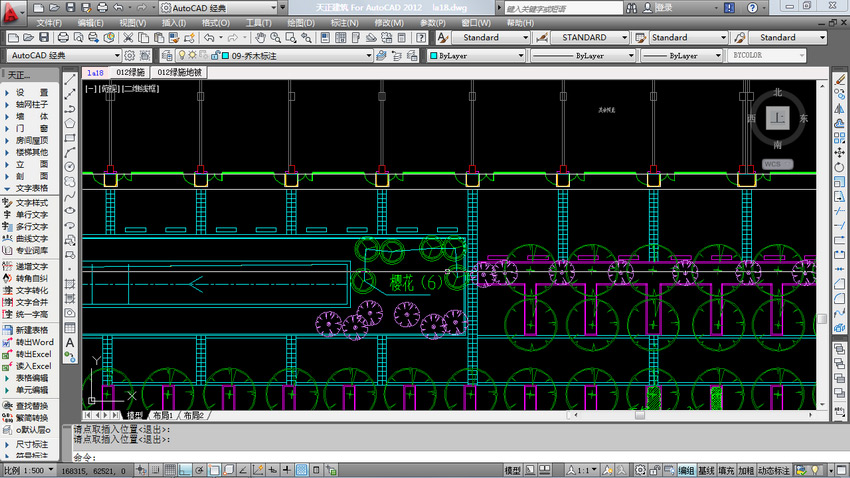Select the Circle draw tool
The width and height of the screenshot is (850, 478).
[x=70, y=167]
